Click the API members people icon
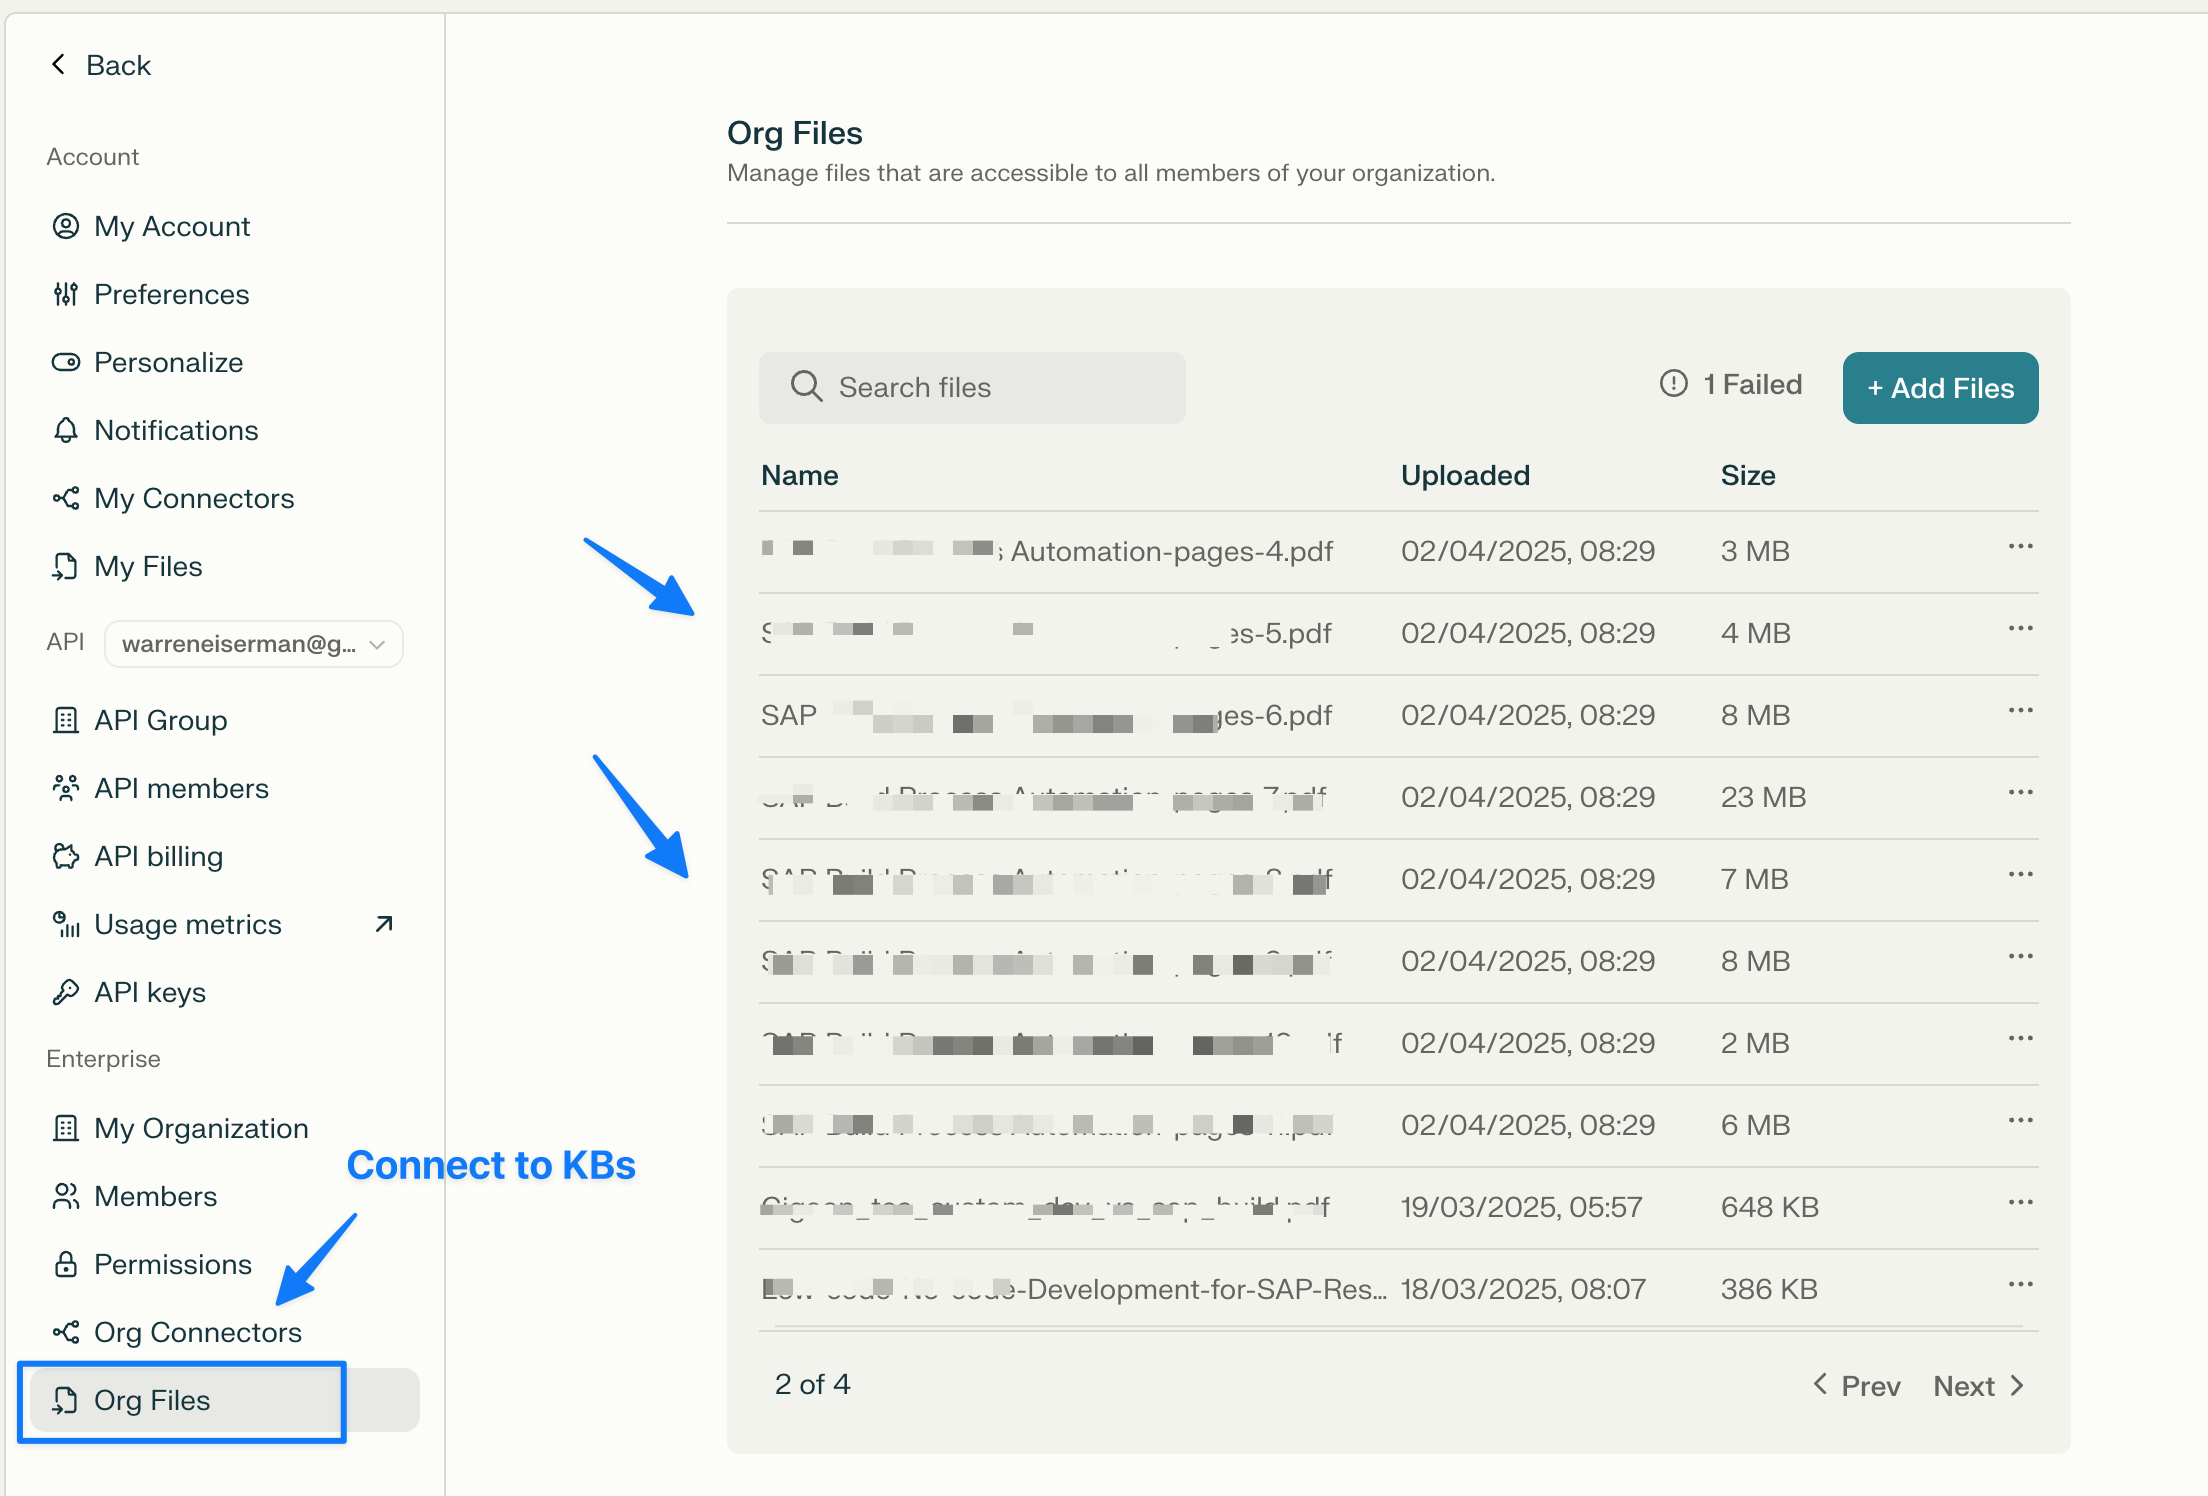 click(x=66, y=788)
